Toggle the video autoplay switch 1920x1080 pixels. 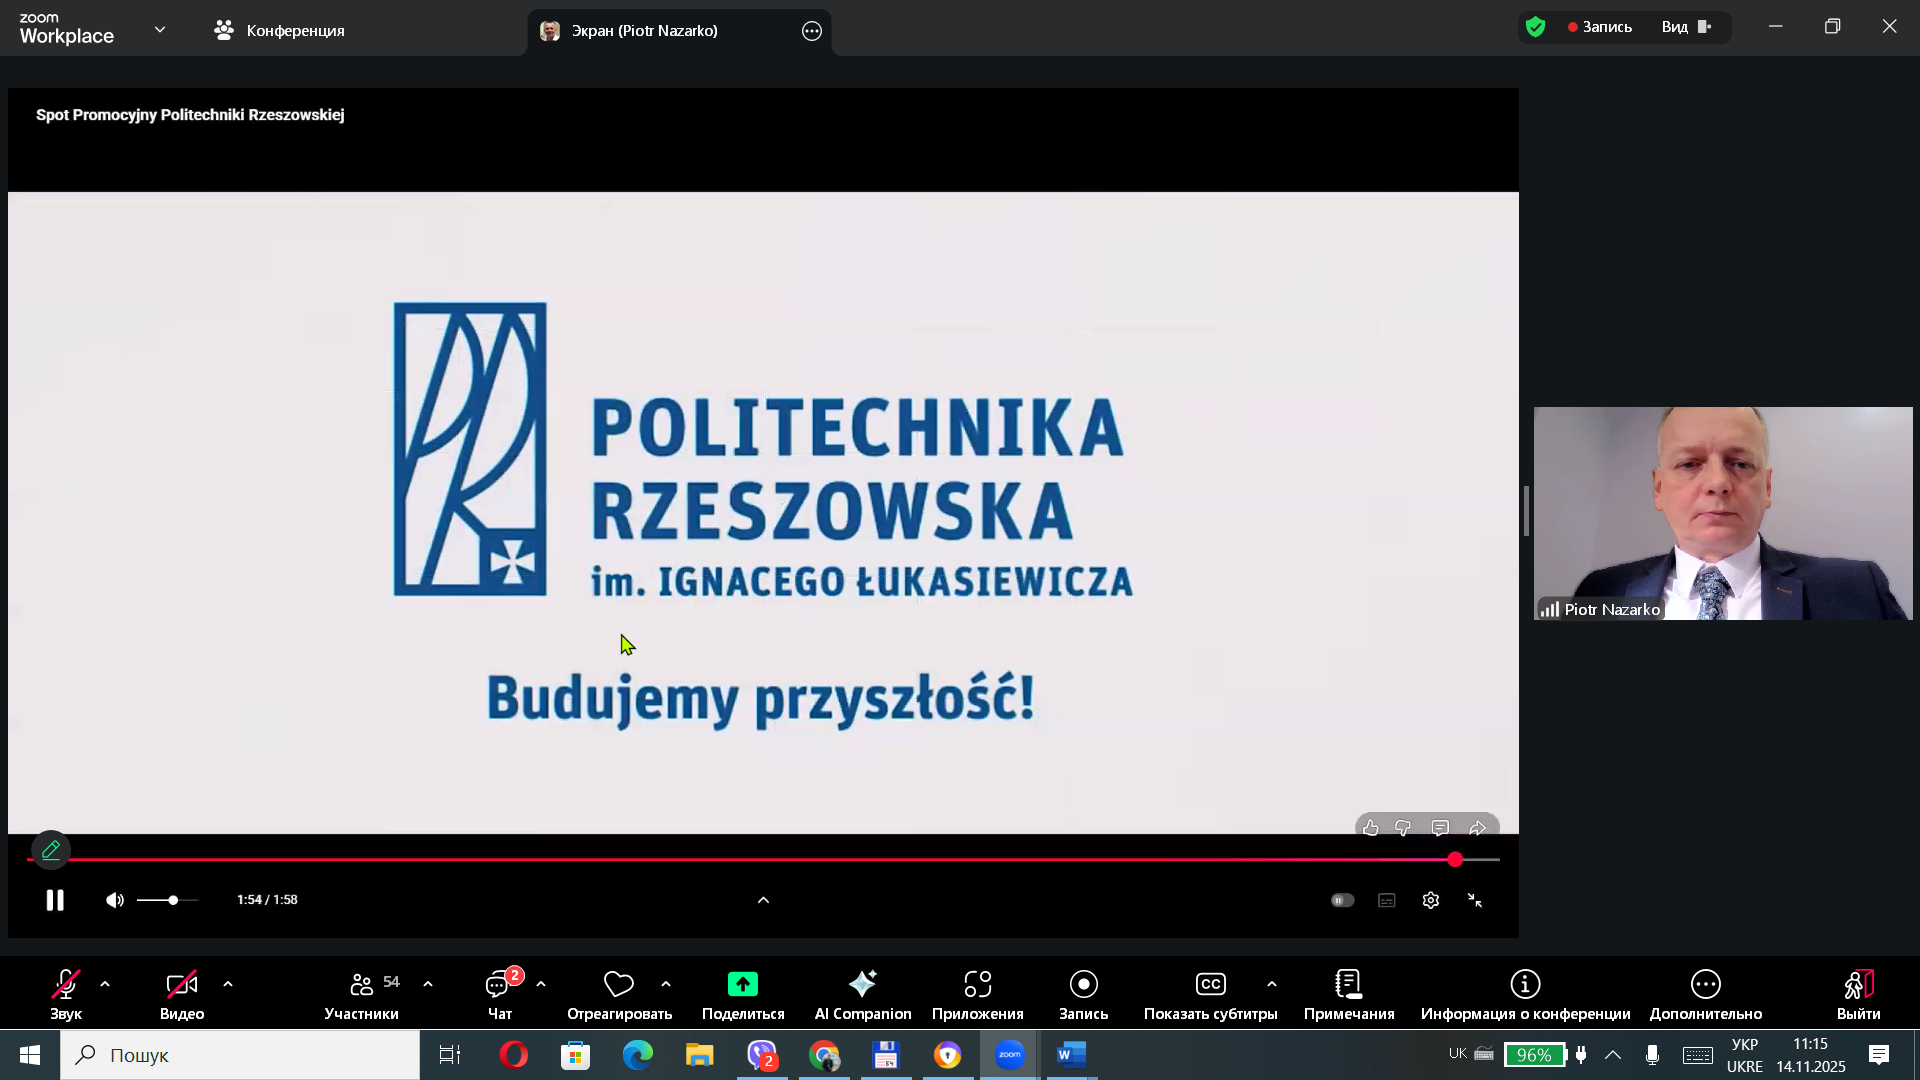(x=1342, y=900)
